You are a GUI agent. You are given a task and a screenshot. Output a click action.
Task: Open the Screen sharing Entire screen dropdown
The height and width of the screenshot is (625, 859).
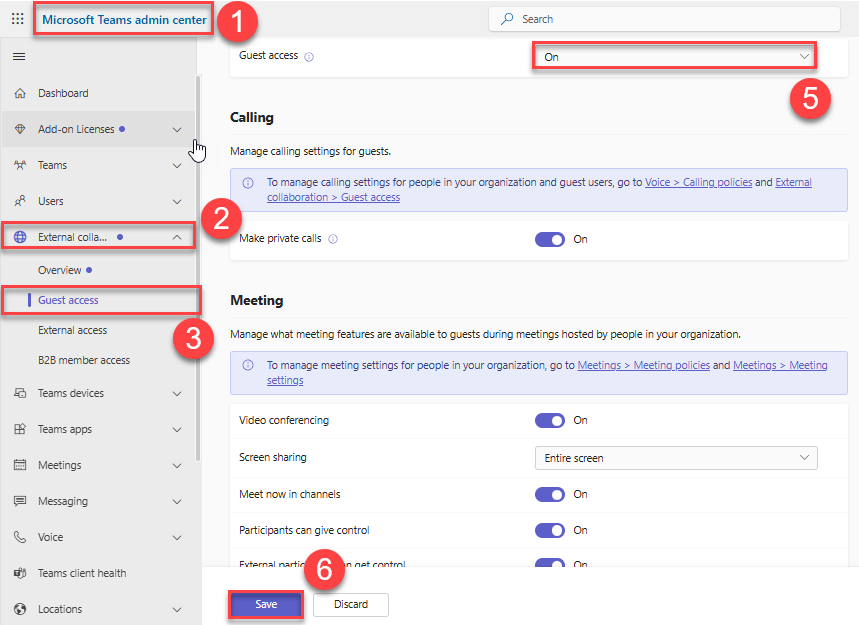pos(676,458)
